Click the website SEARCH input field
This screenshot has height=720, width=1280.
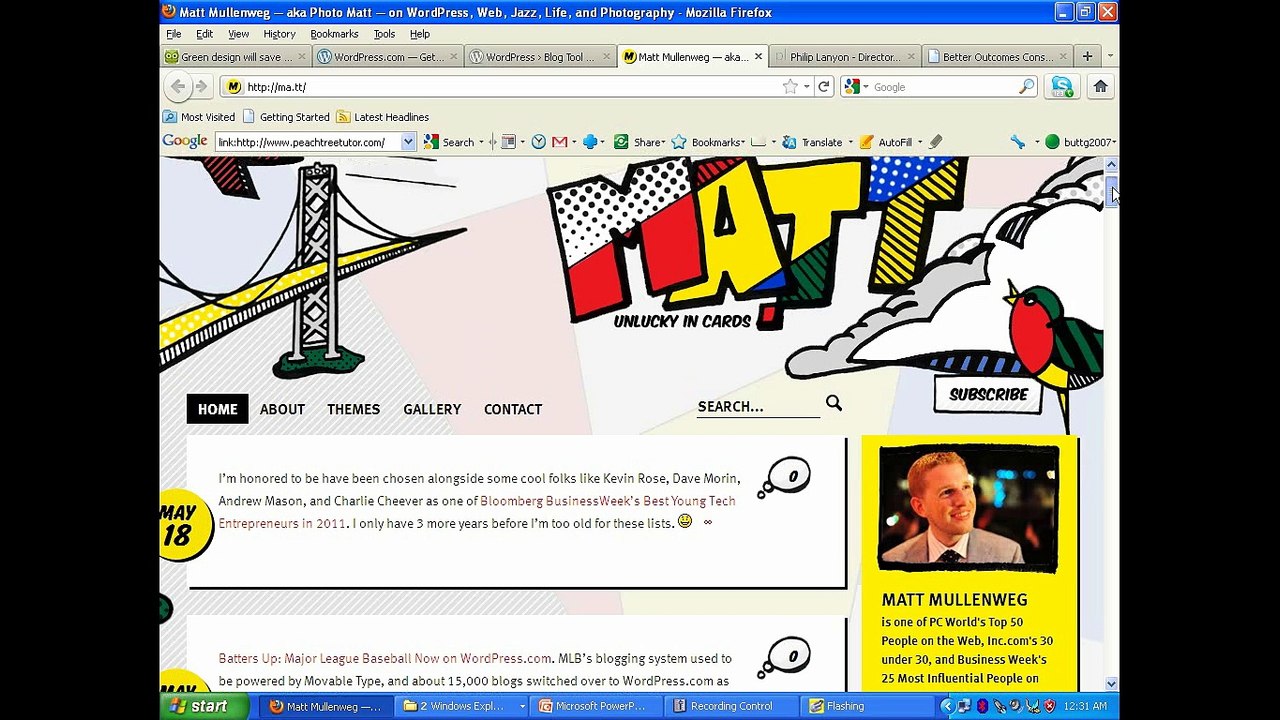(x=757, y=406)
